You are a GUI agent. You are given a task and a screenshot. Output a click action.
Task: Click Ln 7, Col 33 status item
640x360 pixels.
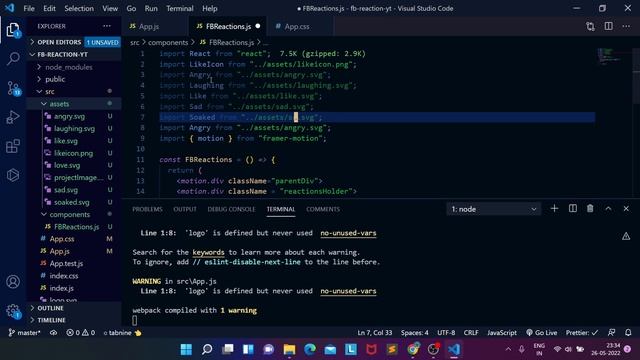point(375,333)
